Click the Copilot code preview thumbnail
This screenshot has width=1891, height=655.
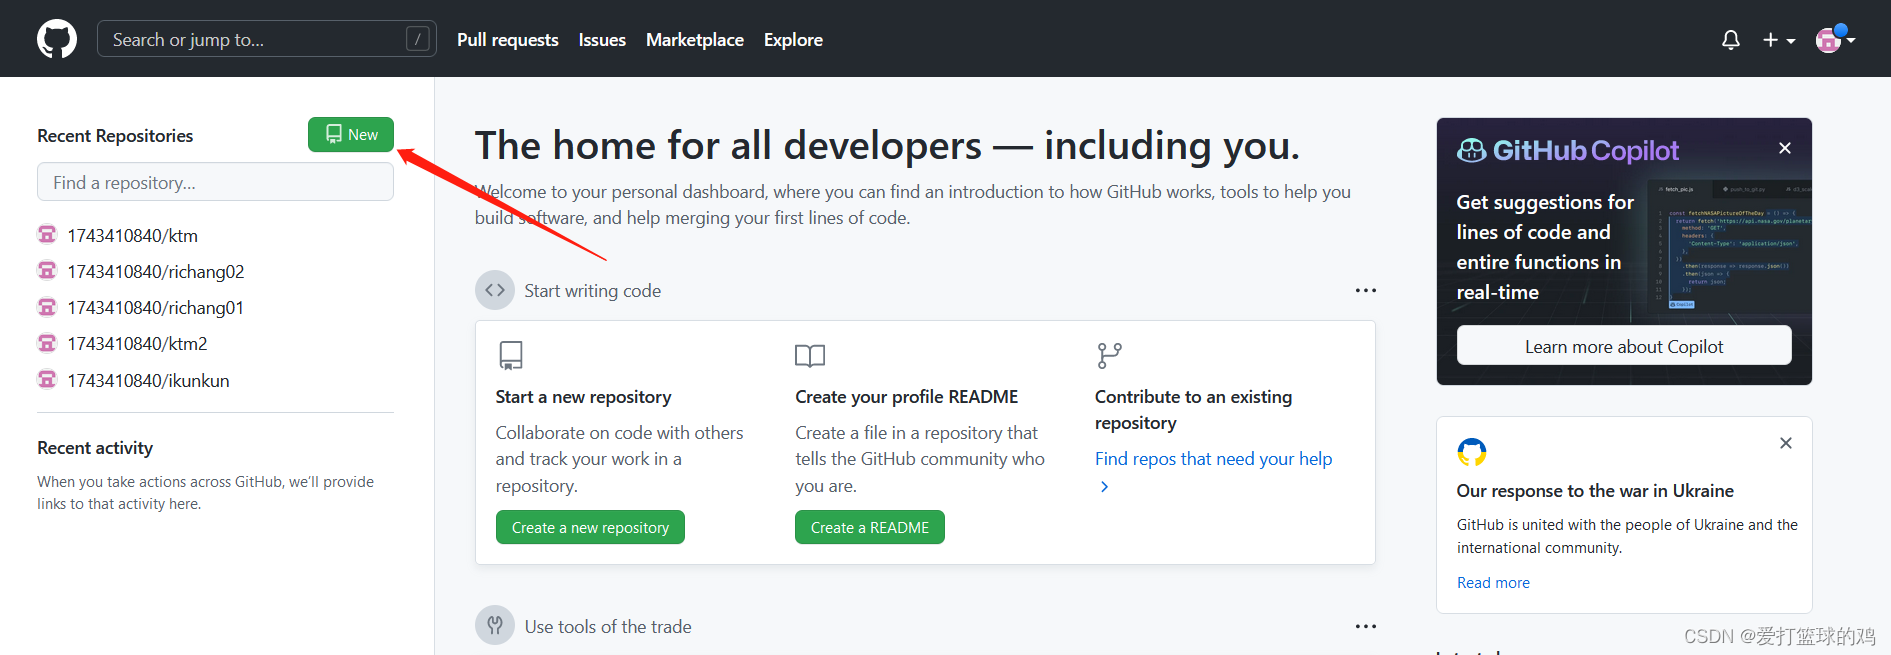click(1730, 245)
